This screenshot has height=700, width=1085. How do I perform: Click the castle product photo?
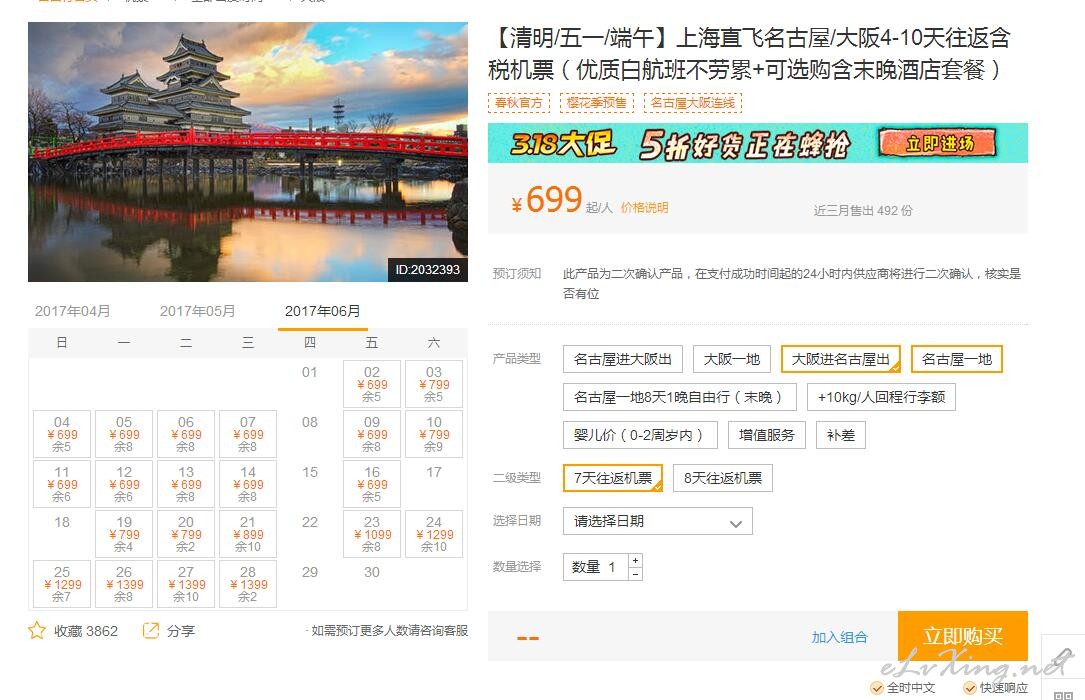coord(248,151)
